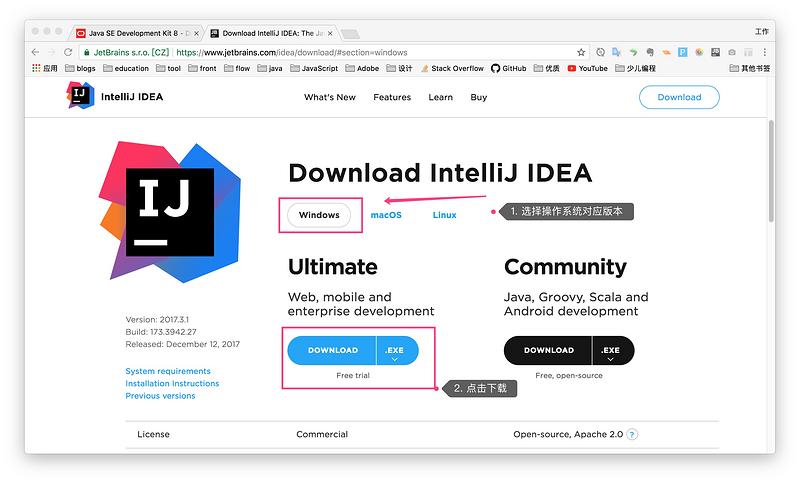Open the tool bookmark folder
Image resolution: width=800 pixels, height=483 pixels.
[168, 68]
